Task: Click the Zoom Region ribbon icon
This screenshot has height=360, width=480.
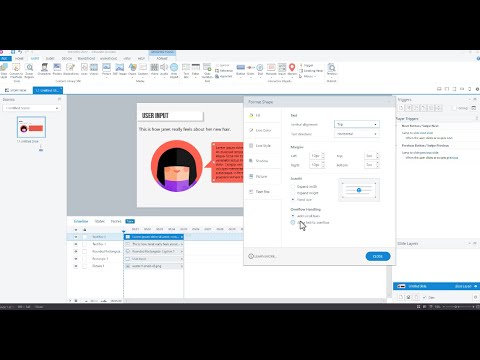Action: pyautogui.click(x=29, y=71)
